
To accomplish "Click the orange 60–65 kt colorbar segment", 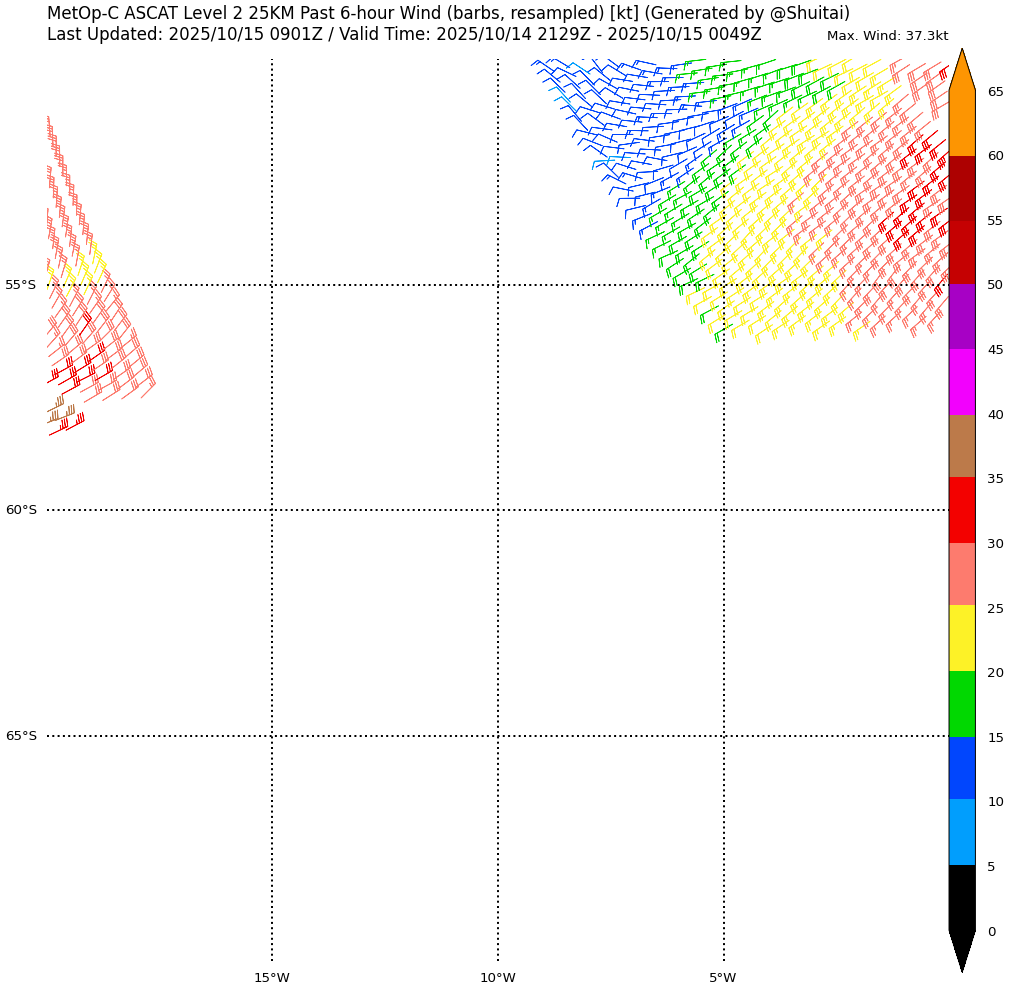I will tap(961, 123).
